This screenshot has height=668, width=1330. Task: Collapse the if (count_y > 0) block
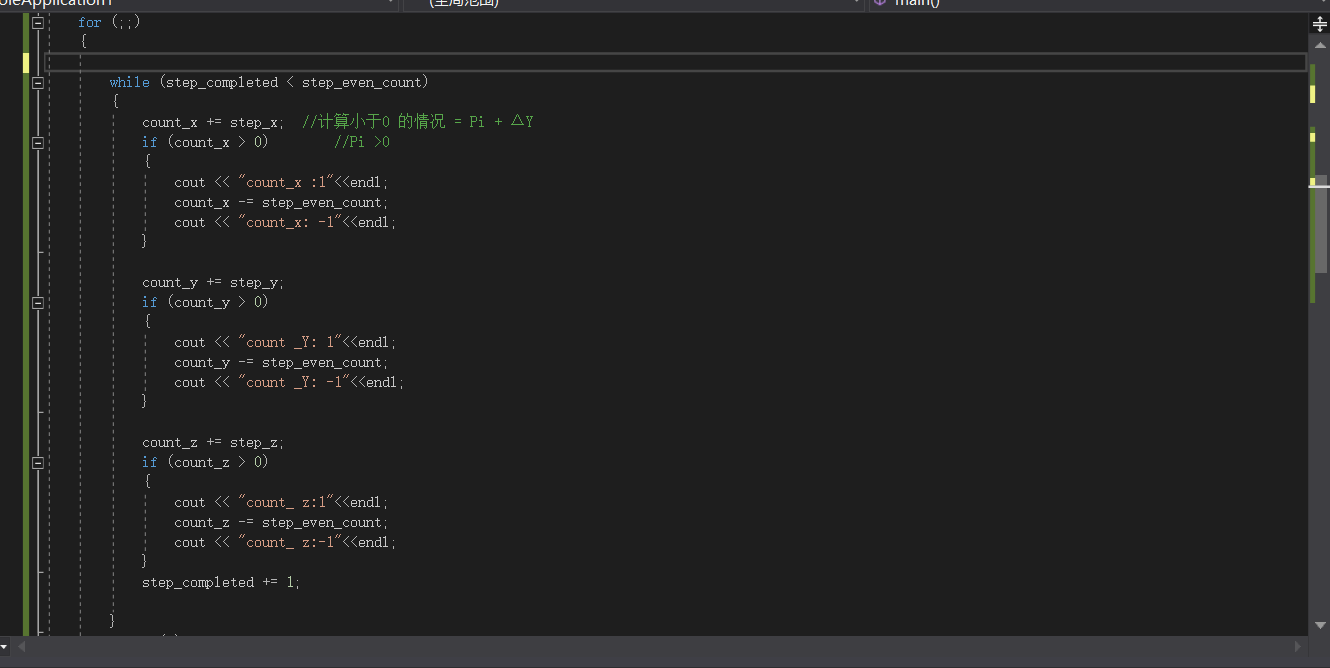[38, 303]
